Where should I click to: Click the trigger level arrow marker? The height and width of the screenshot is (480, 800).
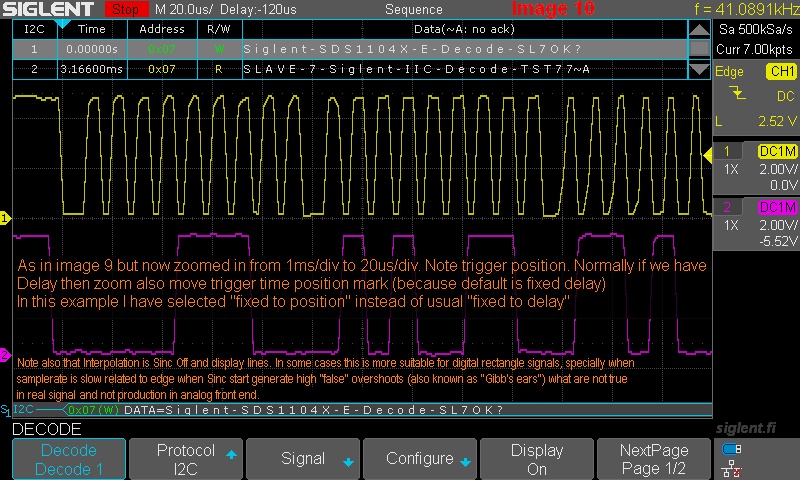coord(708,156)
